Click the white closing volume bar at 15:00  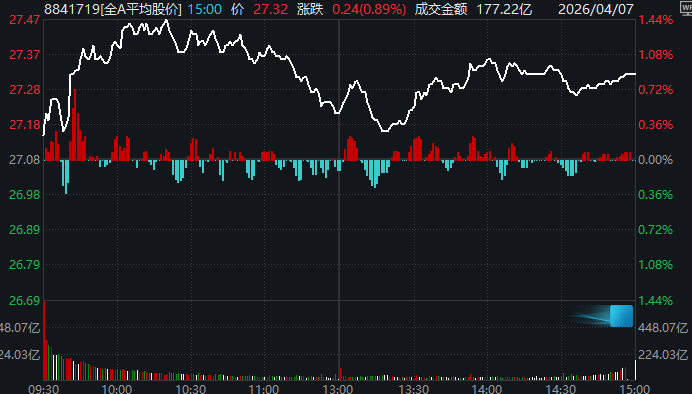coord(635,370)
